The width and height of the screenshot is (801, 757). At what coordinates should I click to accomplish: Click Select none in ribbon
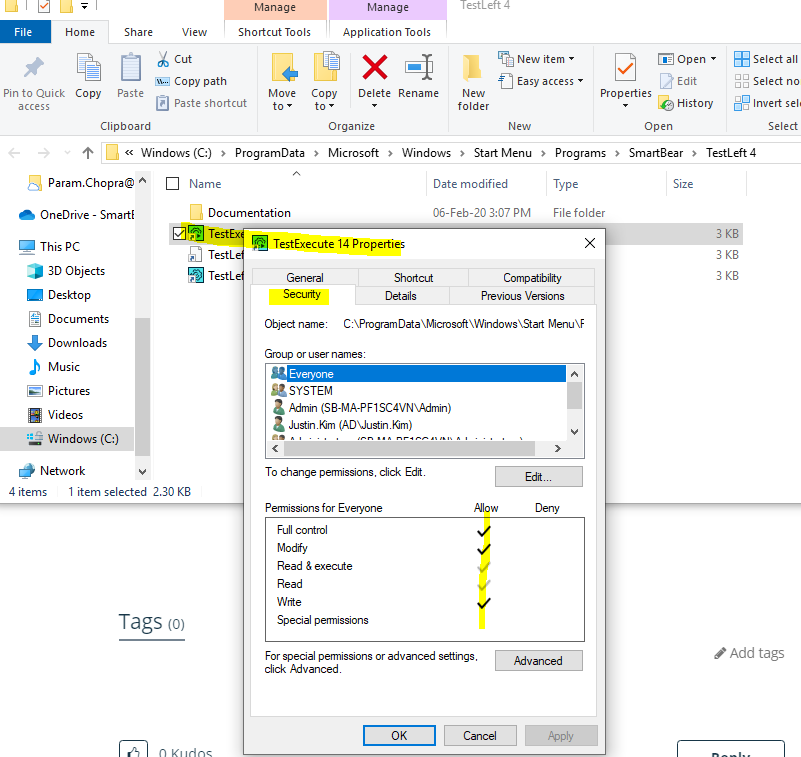(766, 81)
